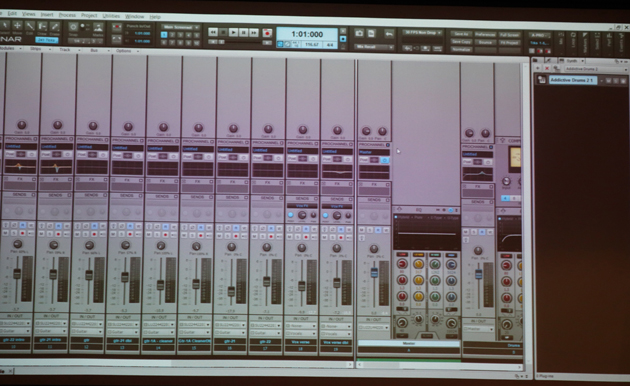Select the Move tool in the toolbar
The height and width of the screenshot is (386, 630).
[17, 26]
